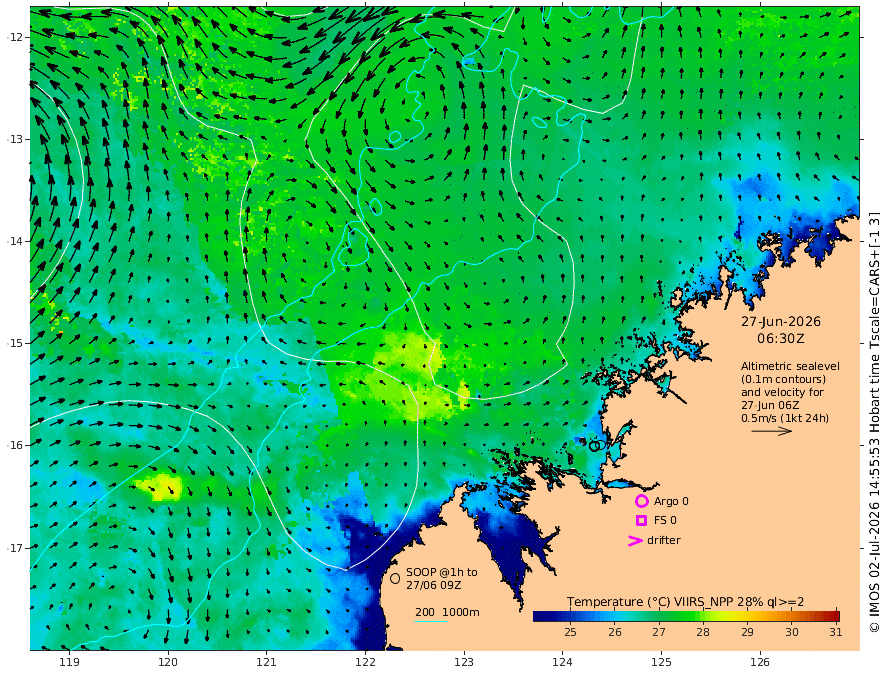The height and width of the screenshot is (680, 880).
Task: Click the 'drifter' legend label
Action: tap(663, 540)
